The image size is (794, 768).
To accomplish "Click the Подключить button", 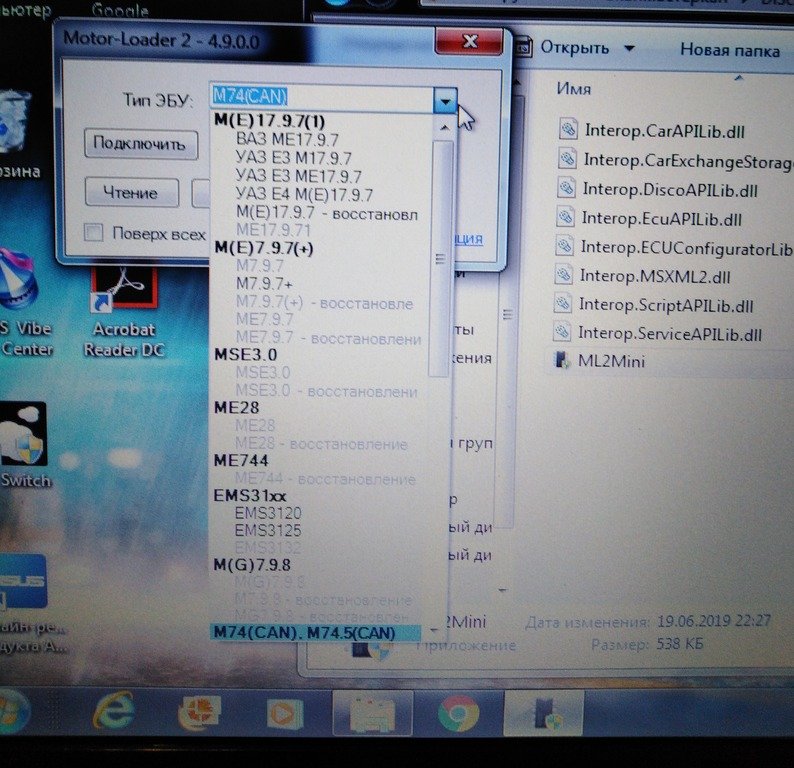I will tap(141, 144).
